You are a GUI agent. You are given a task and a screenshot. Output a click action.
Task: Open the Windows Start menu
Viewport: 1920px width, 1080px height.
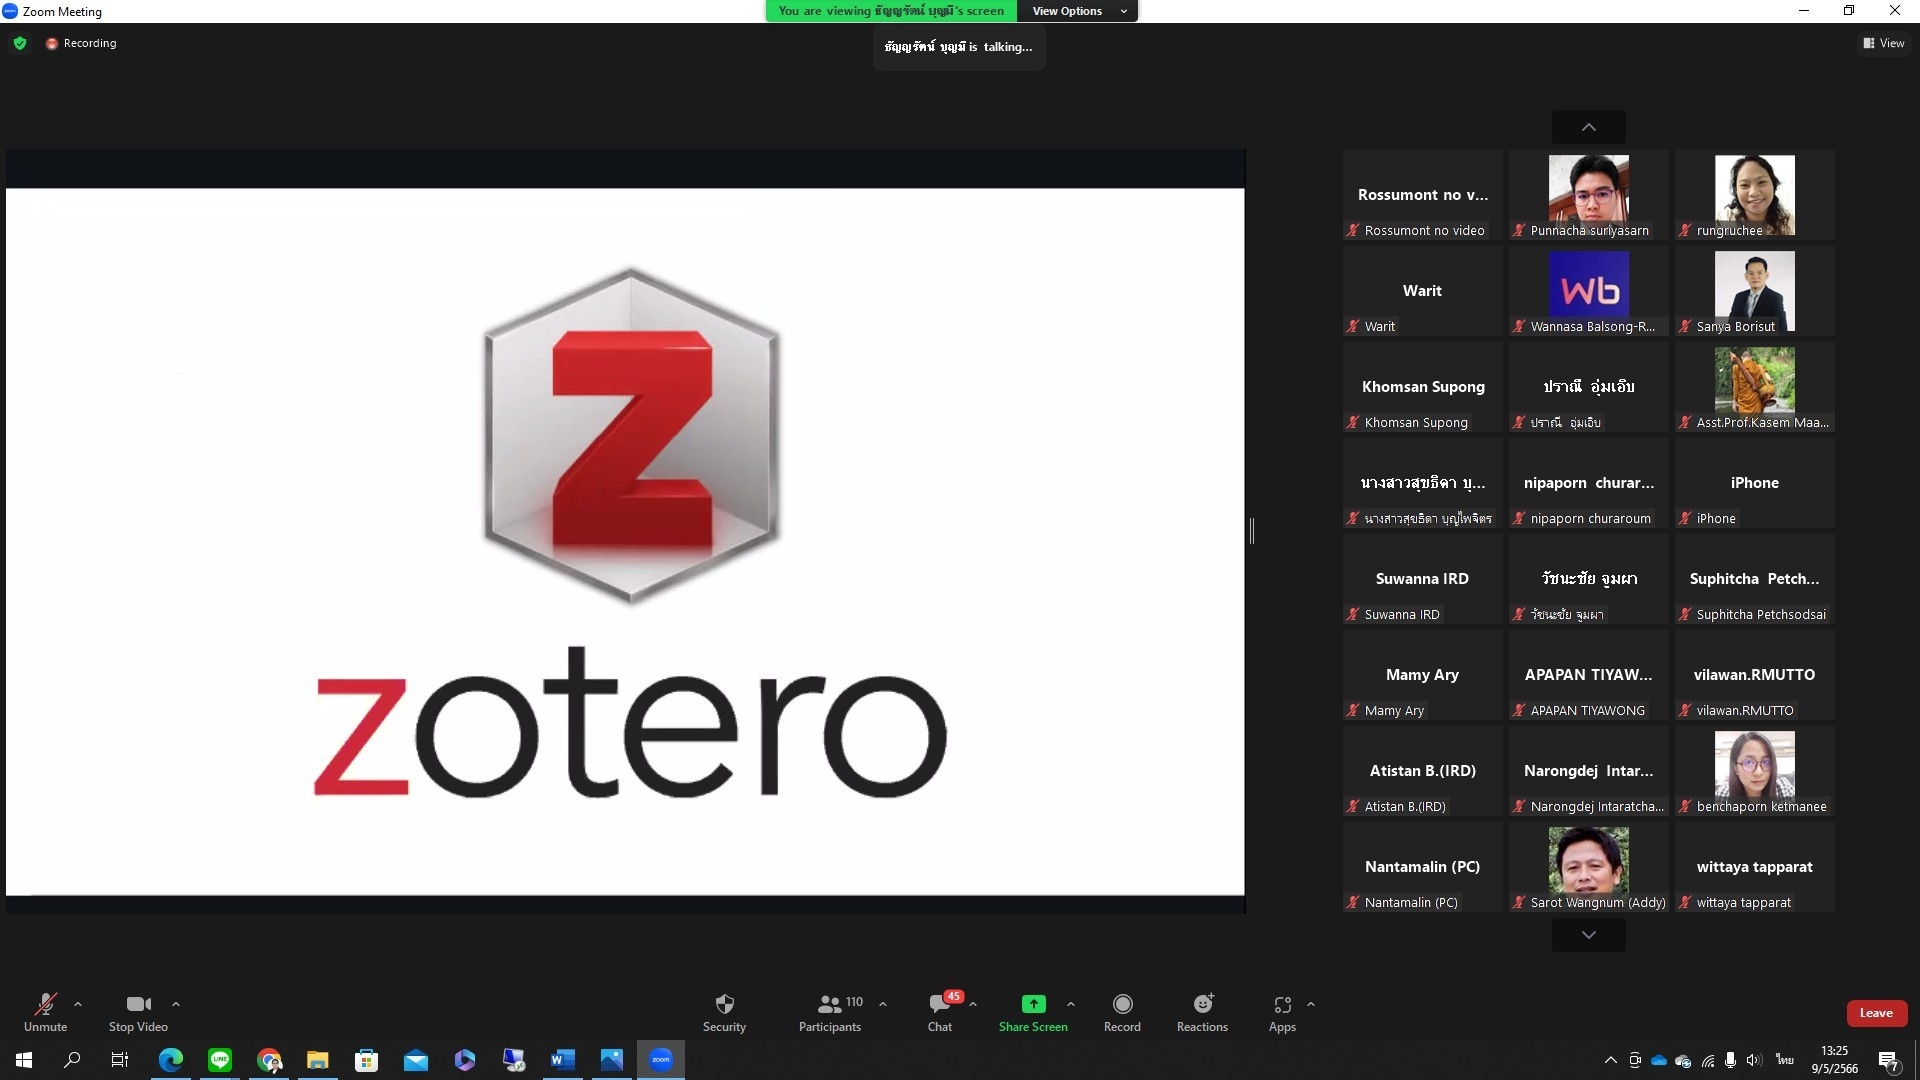click(24, 1060)
